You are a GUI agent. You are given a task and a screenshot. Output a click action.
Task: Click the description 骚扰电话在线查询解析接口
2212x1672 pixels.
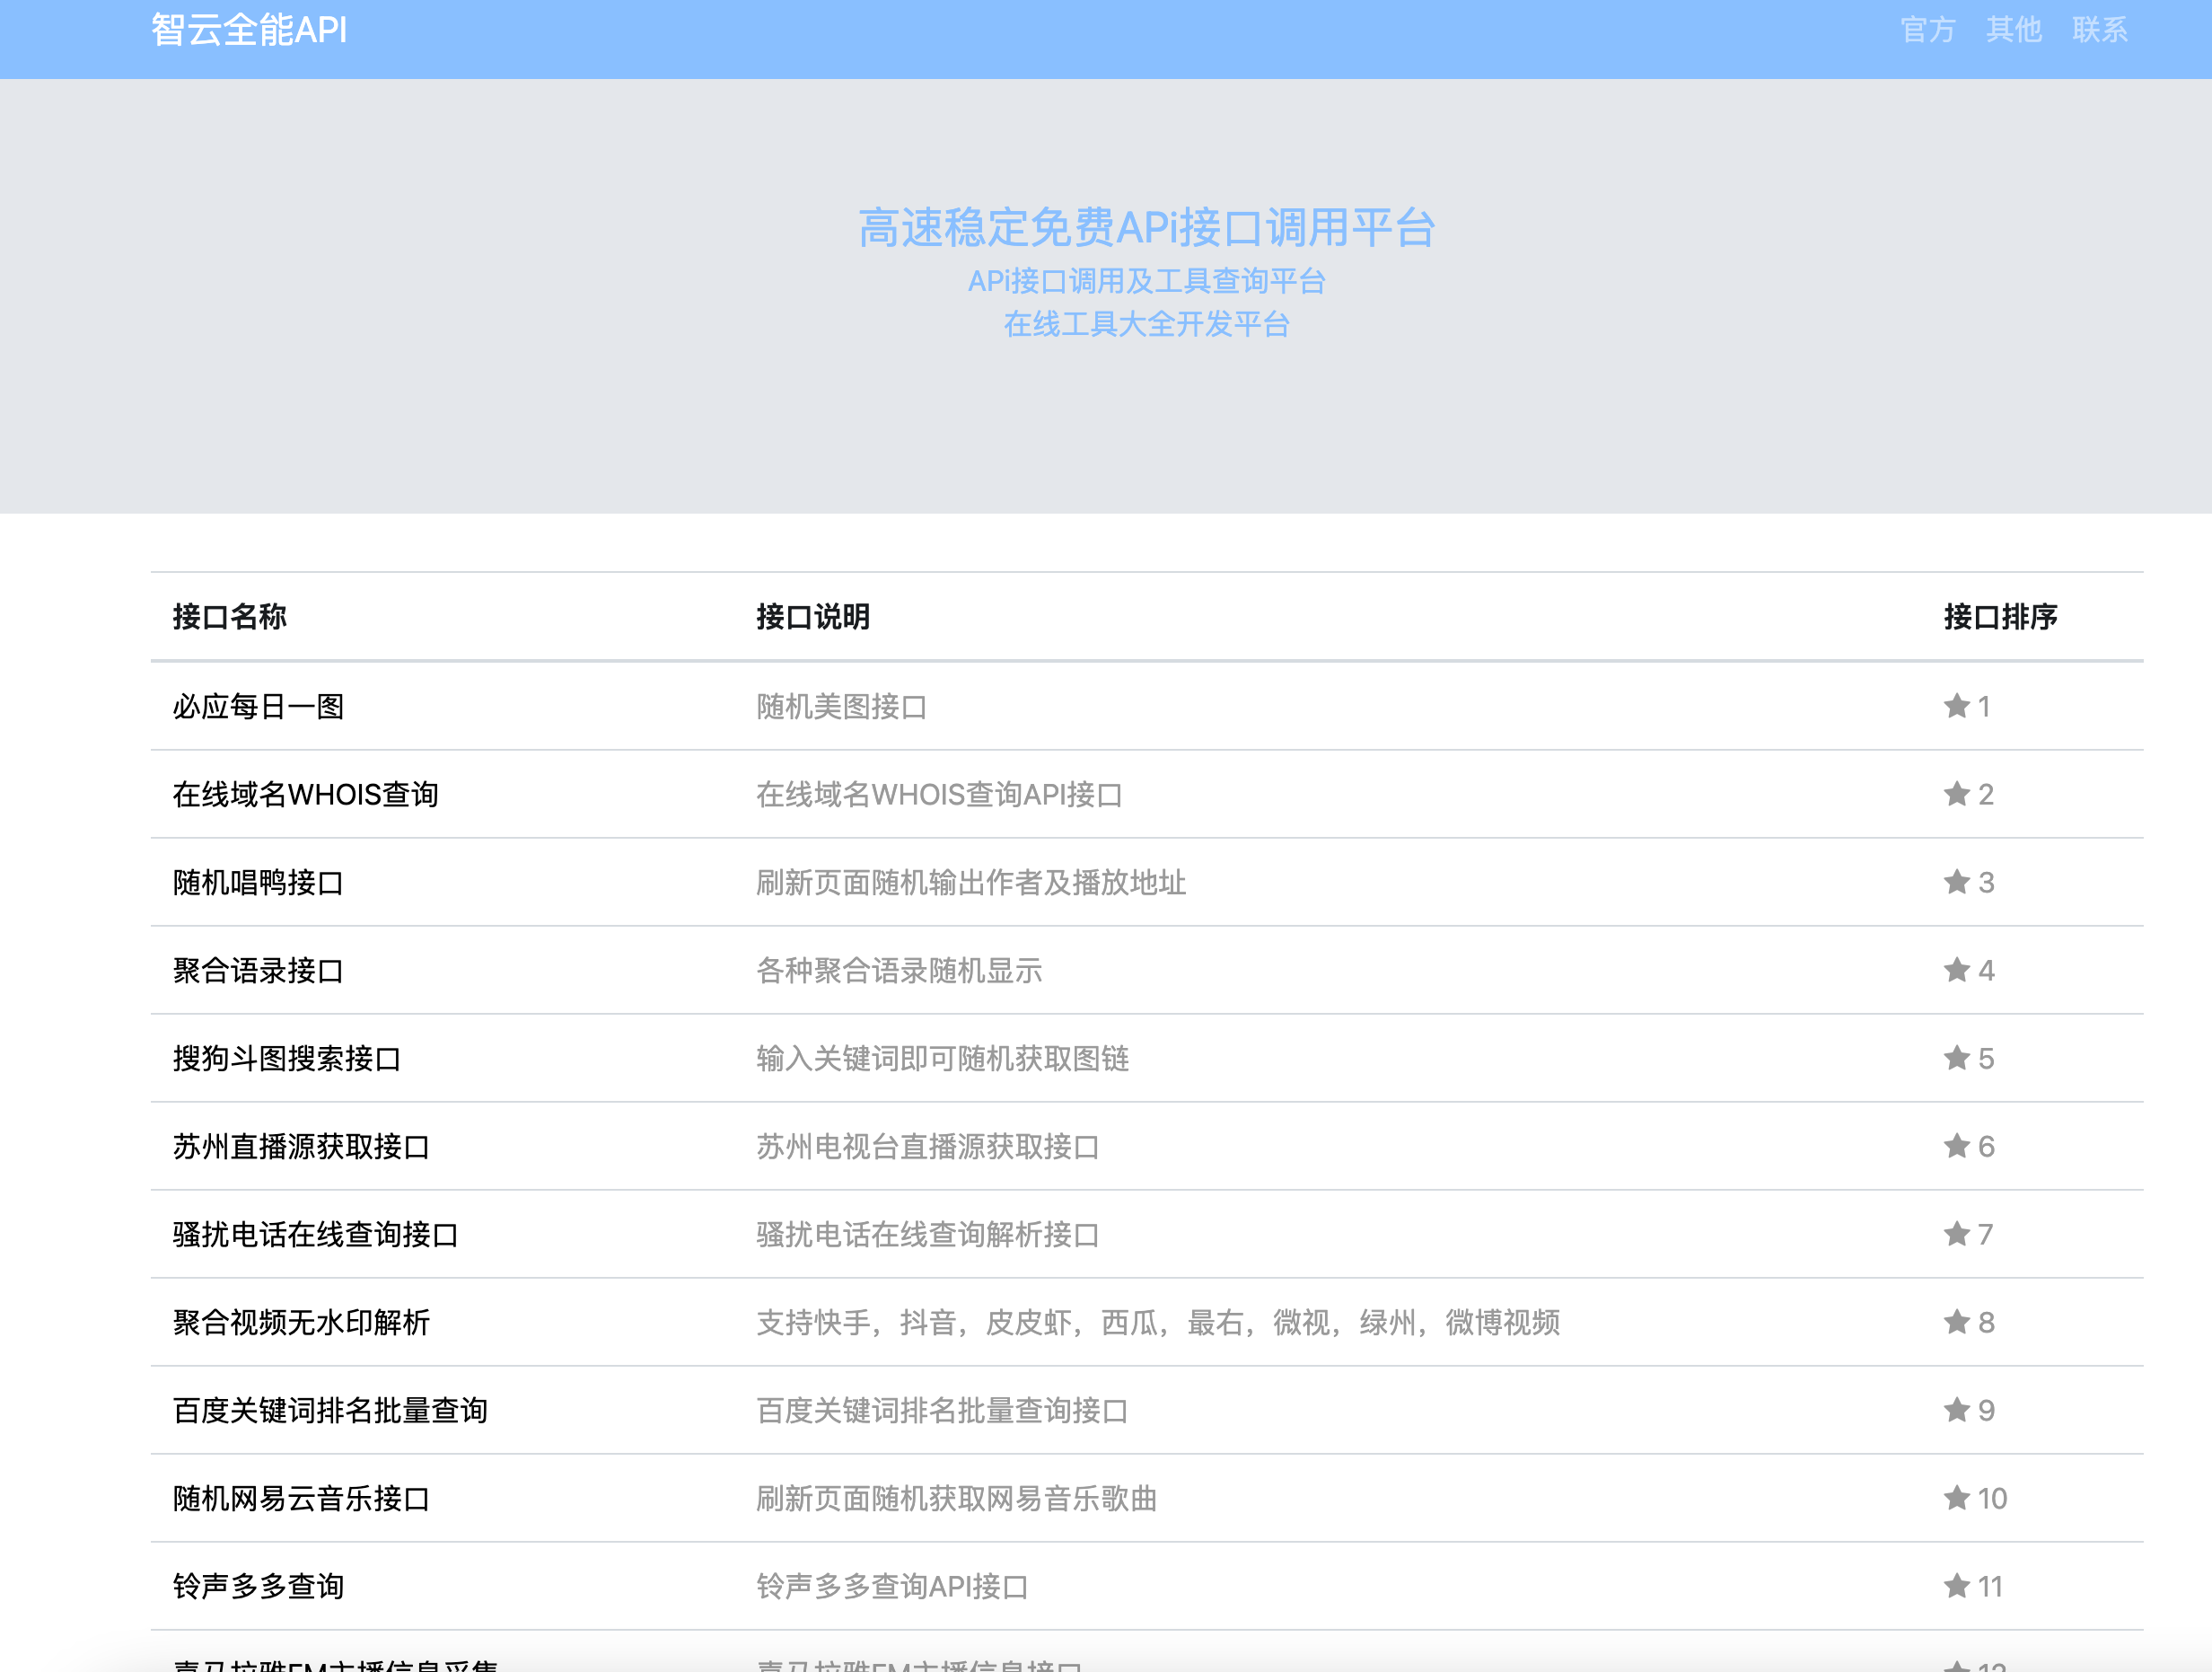[x=928, y=1235]
